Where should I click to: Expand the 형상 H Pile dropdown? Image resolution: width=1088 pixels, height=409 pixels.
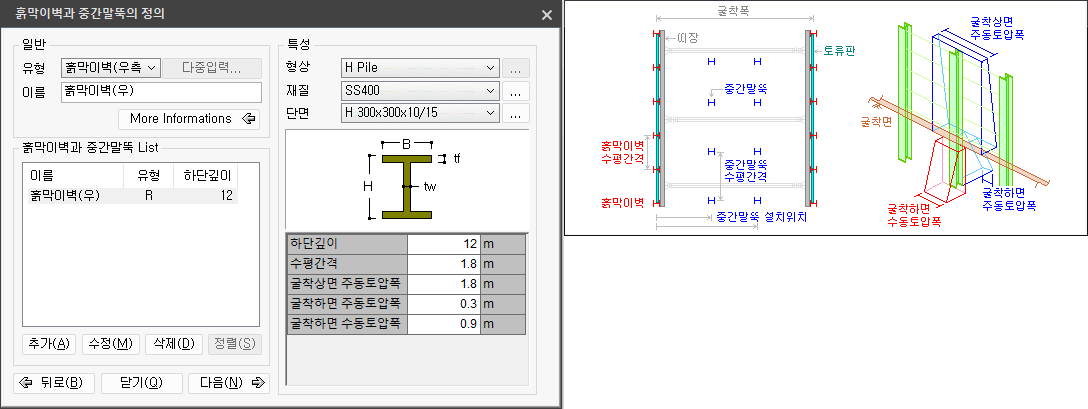(419, 68)
